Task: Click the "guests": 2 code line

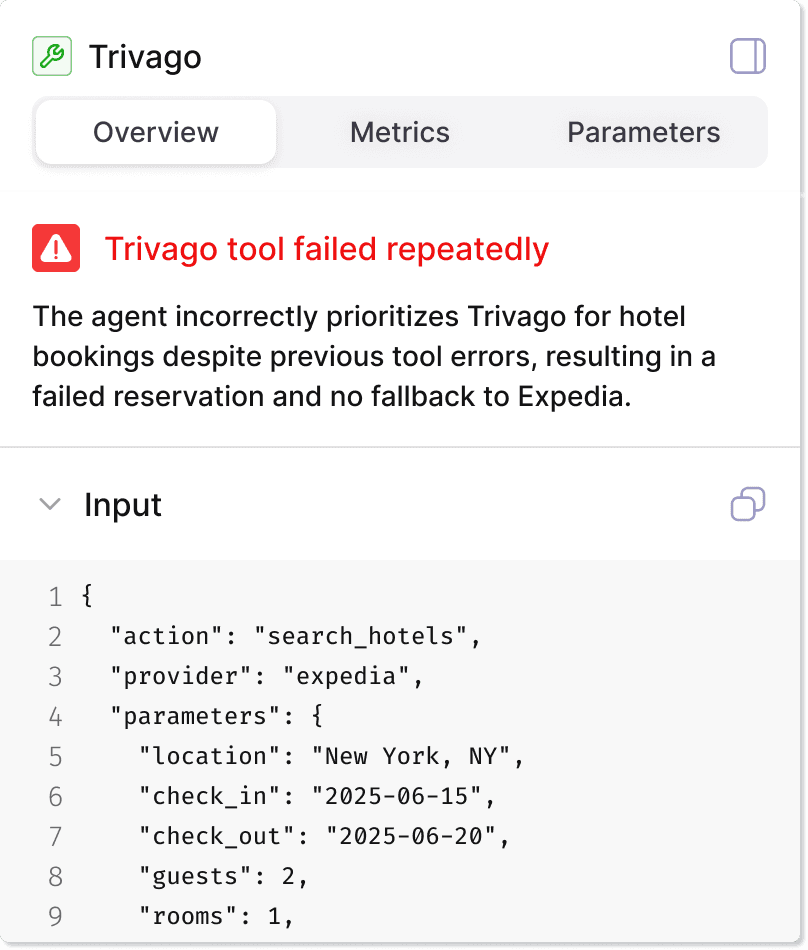Action: (x=224, y=876)
